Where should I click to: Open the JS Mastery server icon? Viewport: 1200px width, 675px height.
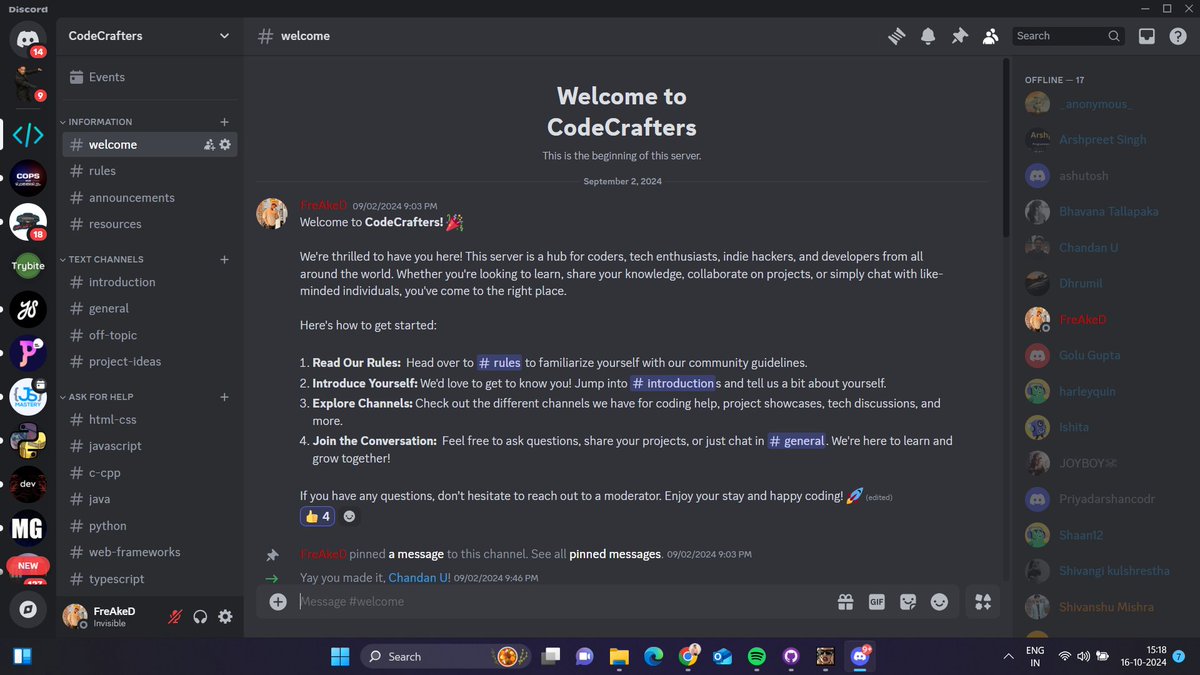[x=28, y=397]
